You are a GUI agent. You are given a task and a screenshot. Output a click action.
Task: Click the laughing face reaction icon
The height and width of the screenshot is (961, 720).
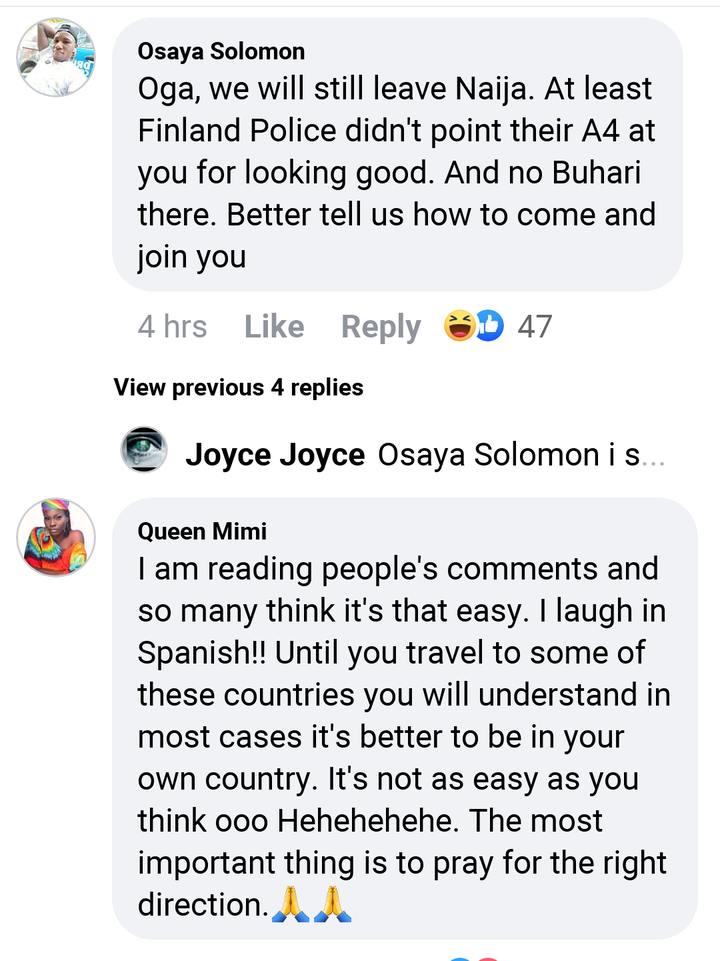point(460,326)
